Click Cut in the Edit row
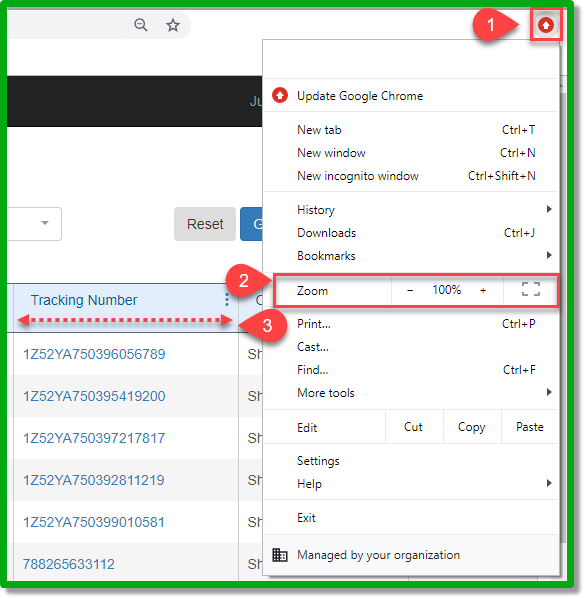 pyautogui.click(x=413, y=427)
